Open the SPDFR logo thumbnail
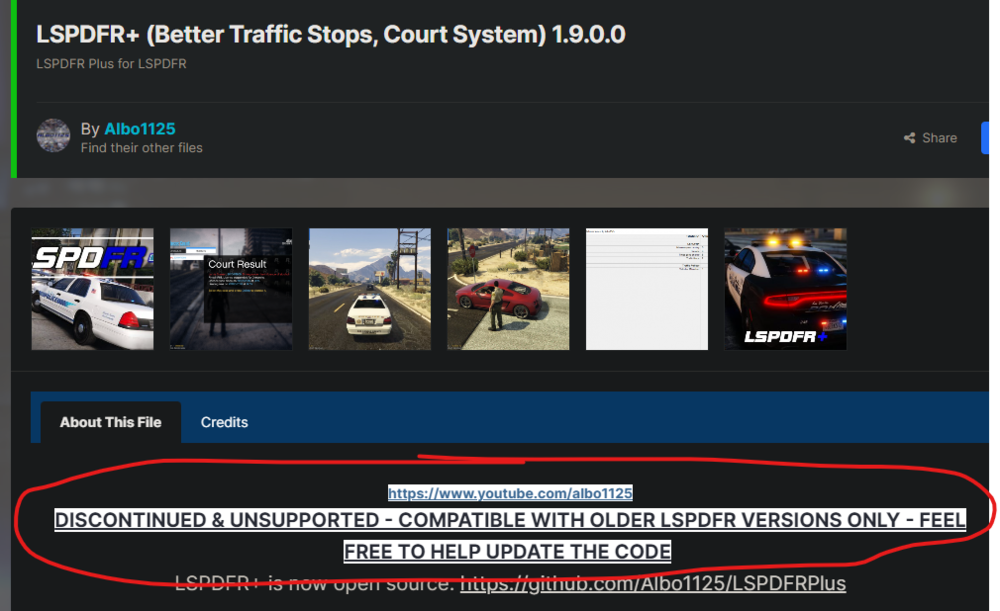Screen dimensions: 1000x611 coord(92,289)
